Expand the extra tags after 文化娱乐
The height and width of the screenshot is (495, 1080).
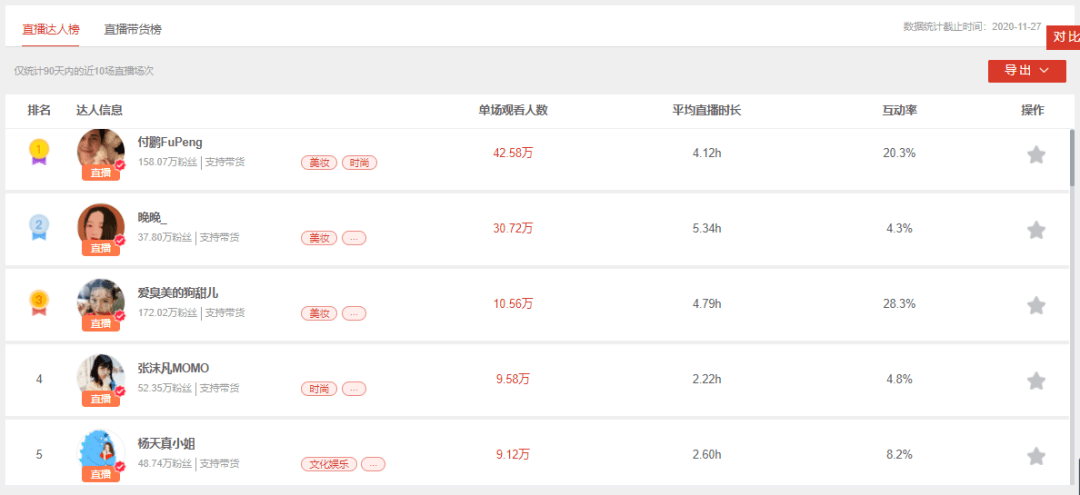373,464
